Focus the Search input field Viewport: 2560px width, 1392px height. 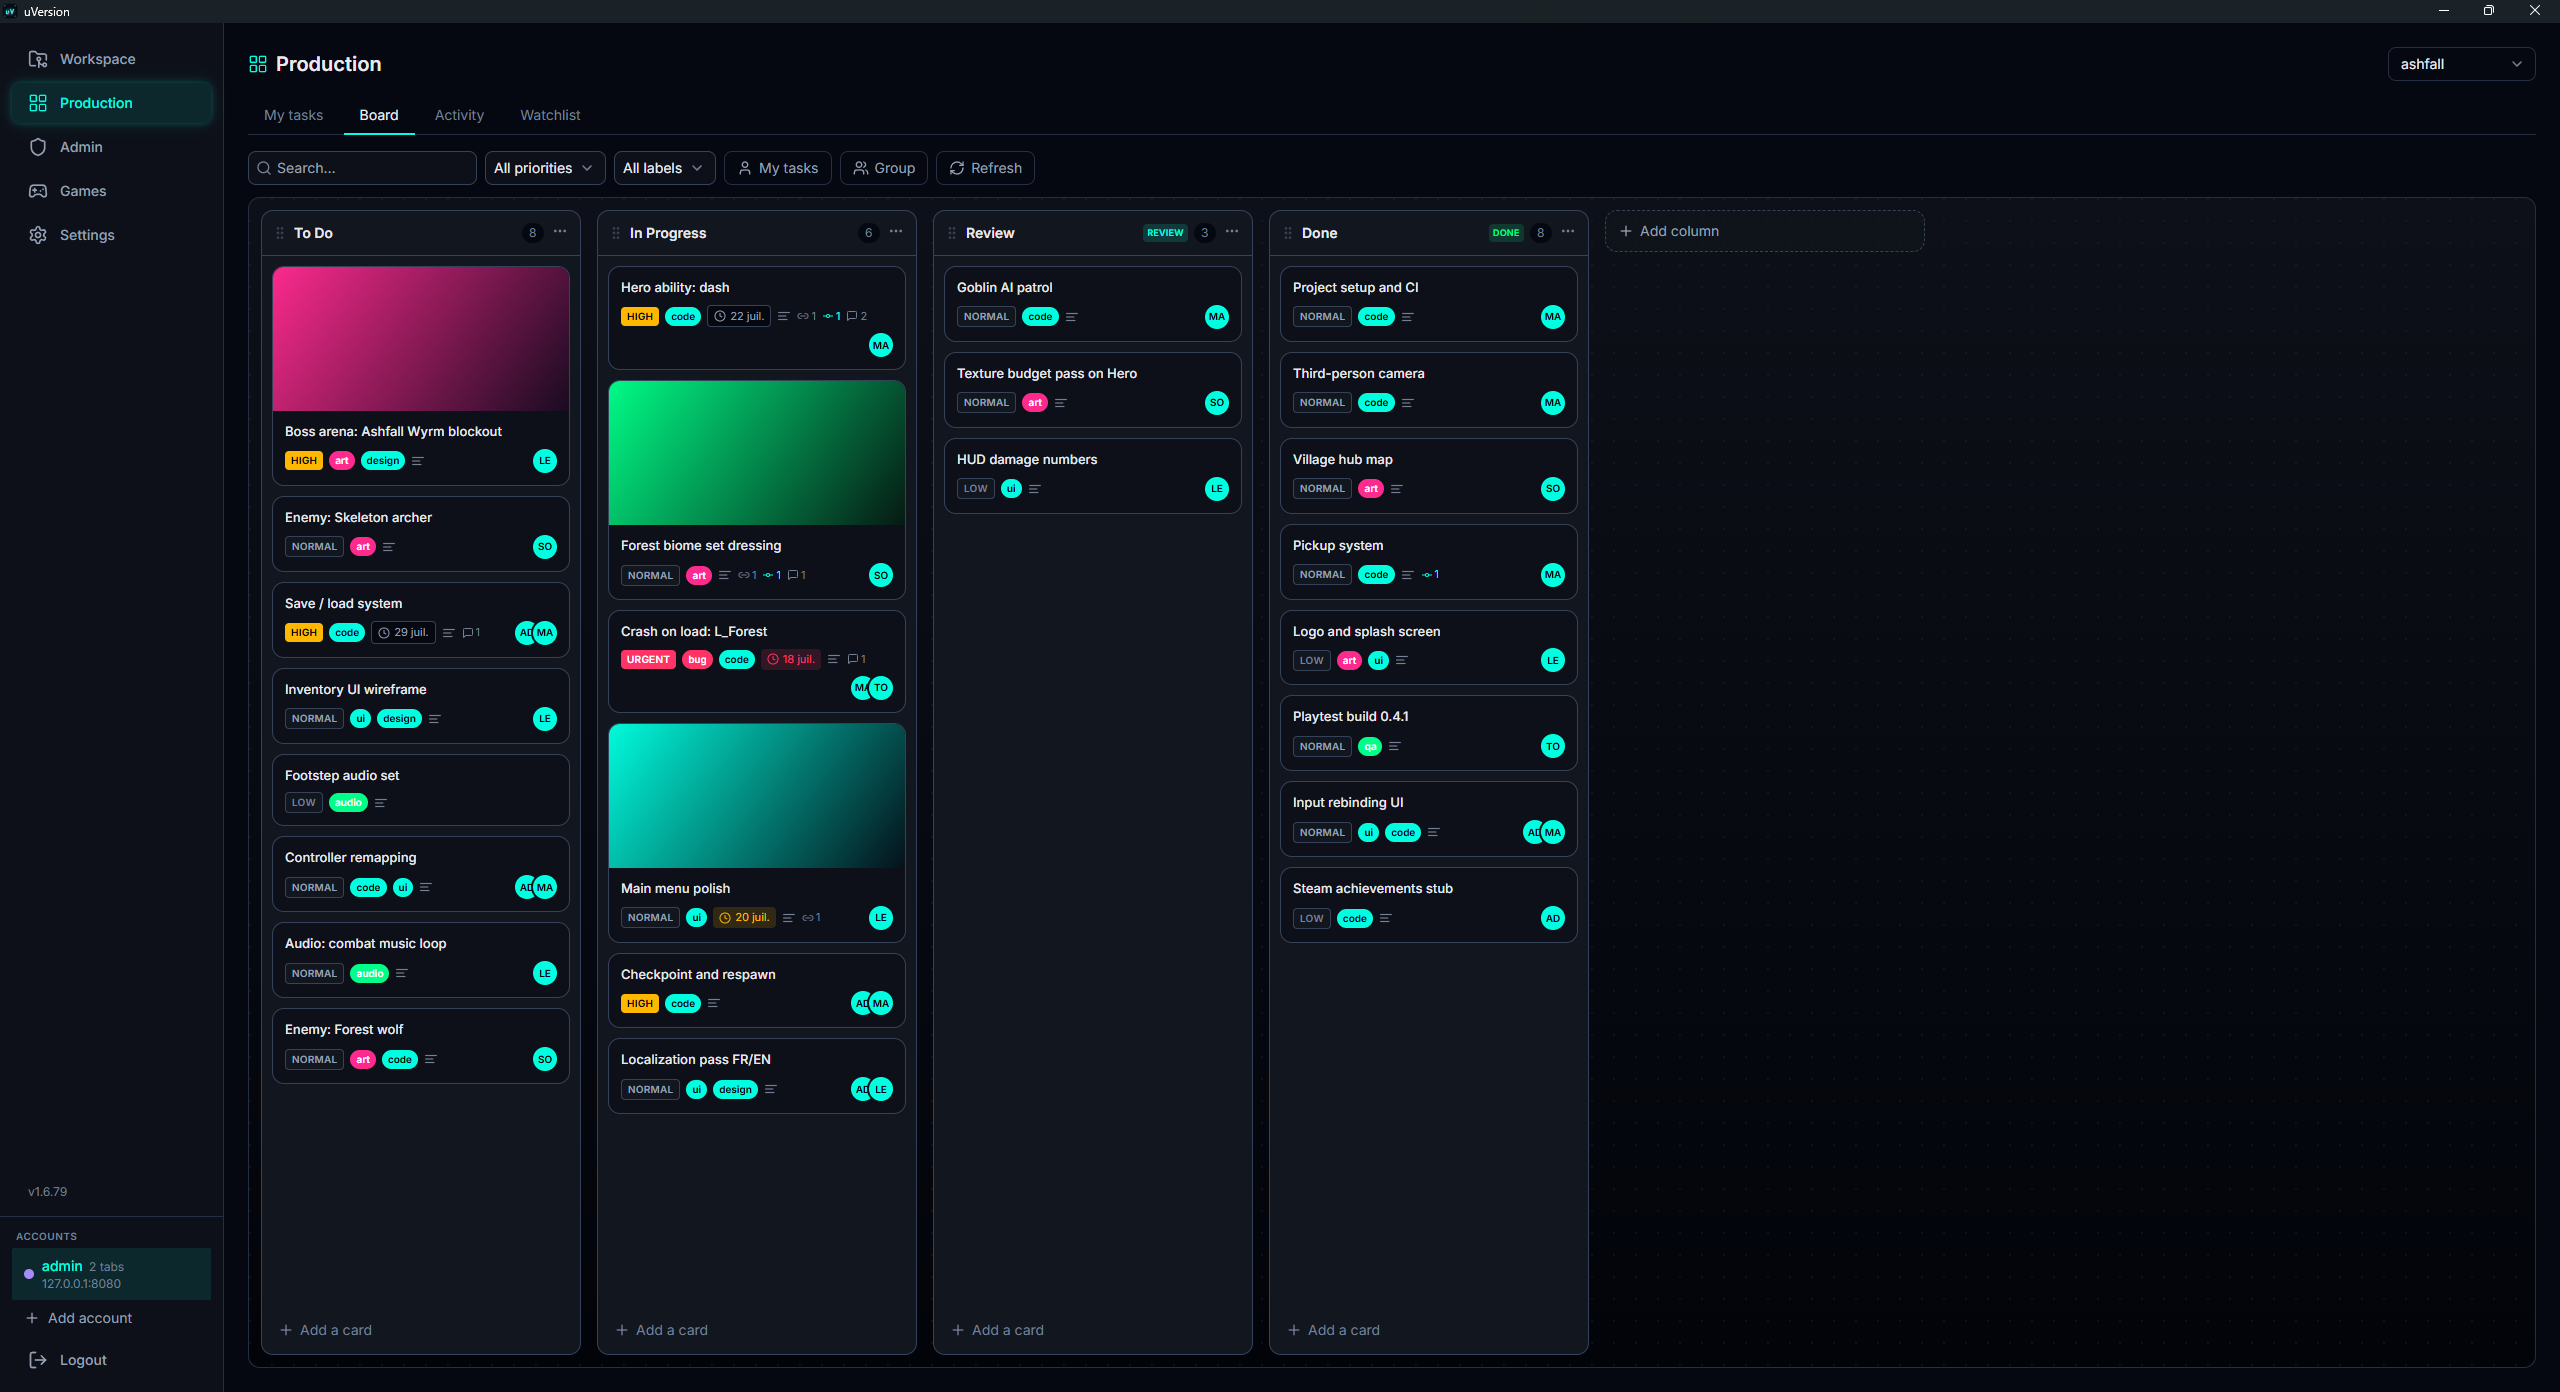(362, 168)
